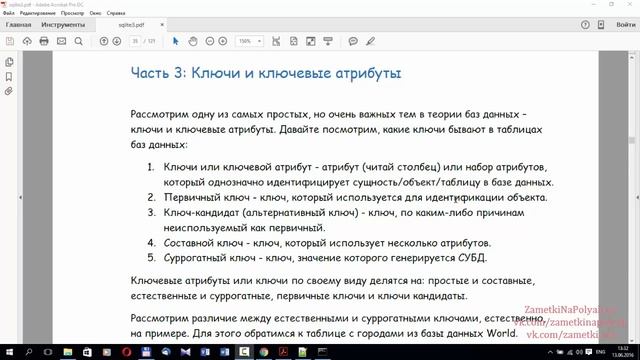This screenshot has width=640, height=360.
Task: Click the list item starting Первичный ключ
Action: point(355,197)
